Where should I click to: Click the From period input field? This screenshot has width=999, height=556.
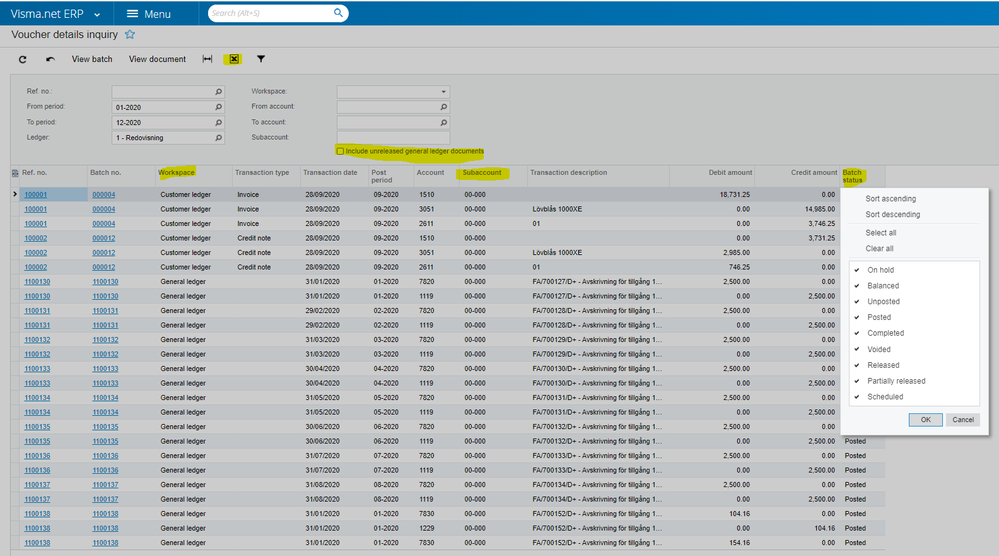click(162, 107)
